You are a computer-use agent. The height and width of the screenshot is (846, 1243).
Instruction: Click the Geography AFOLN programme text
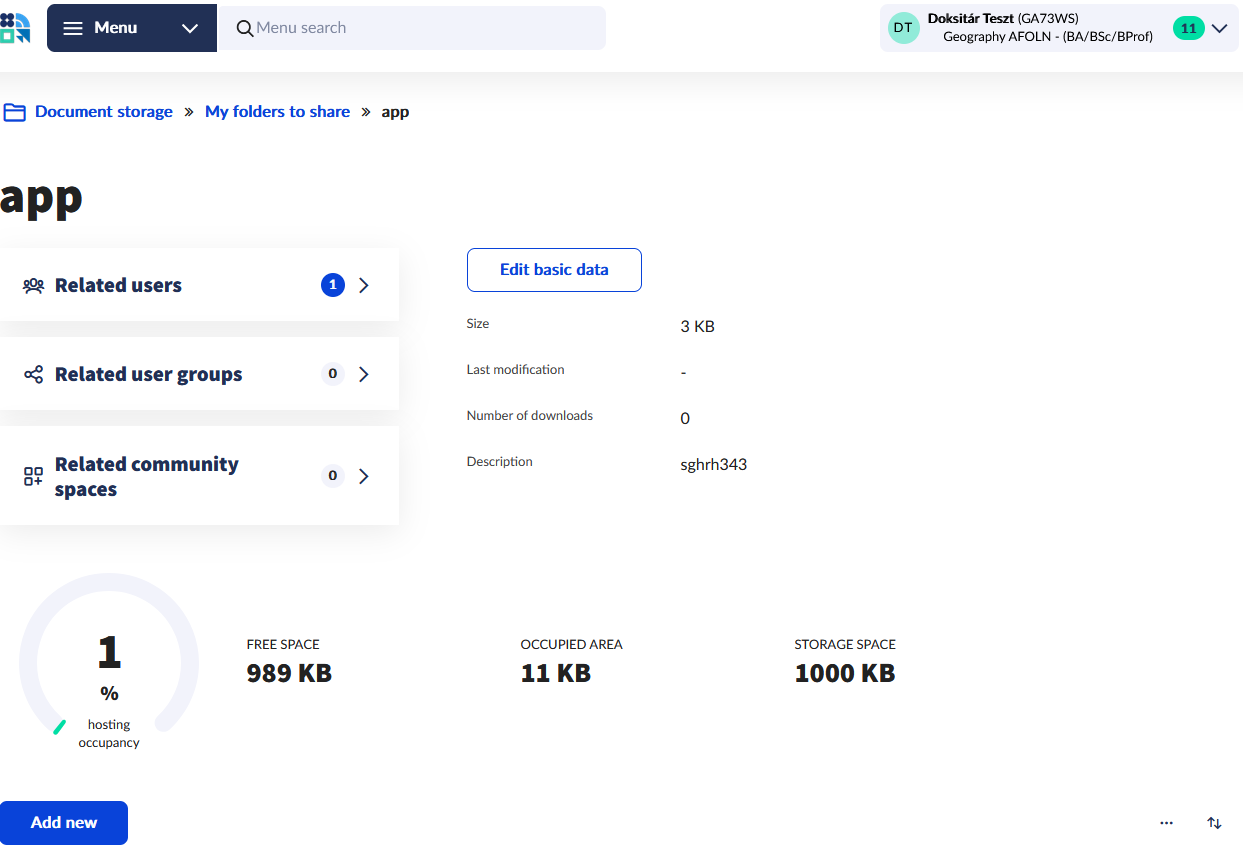pyautogui.click(x=1048, y=37)
